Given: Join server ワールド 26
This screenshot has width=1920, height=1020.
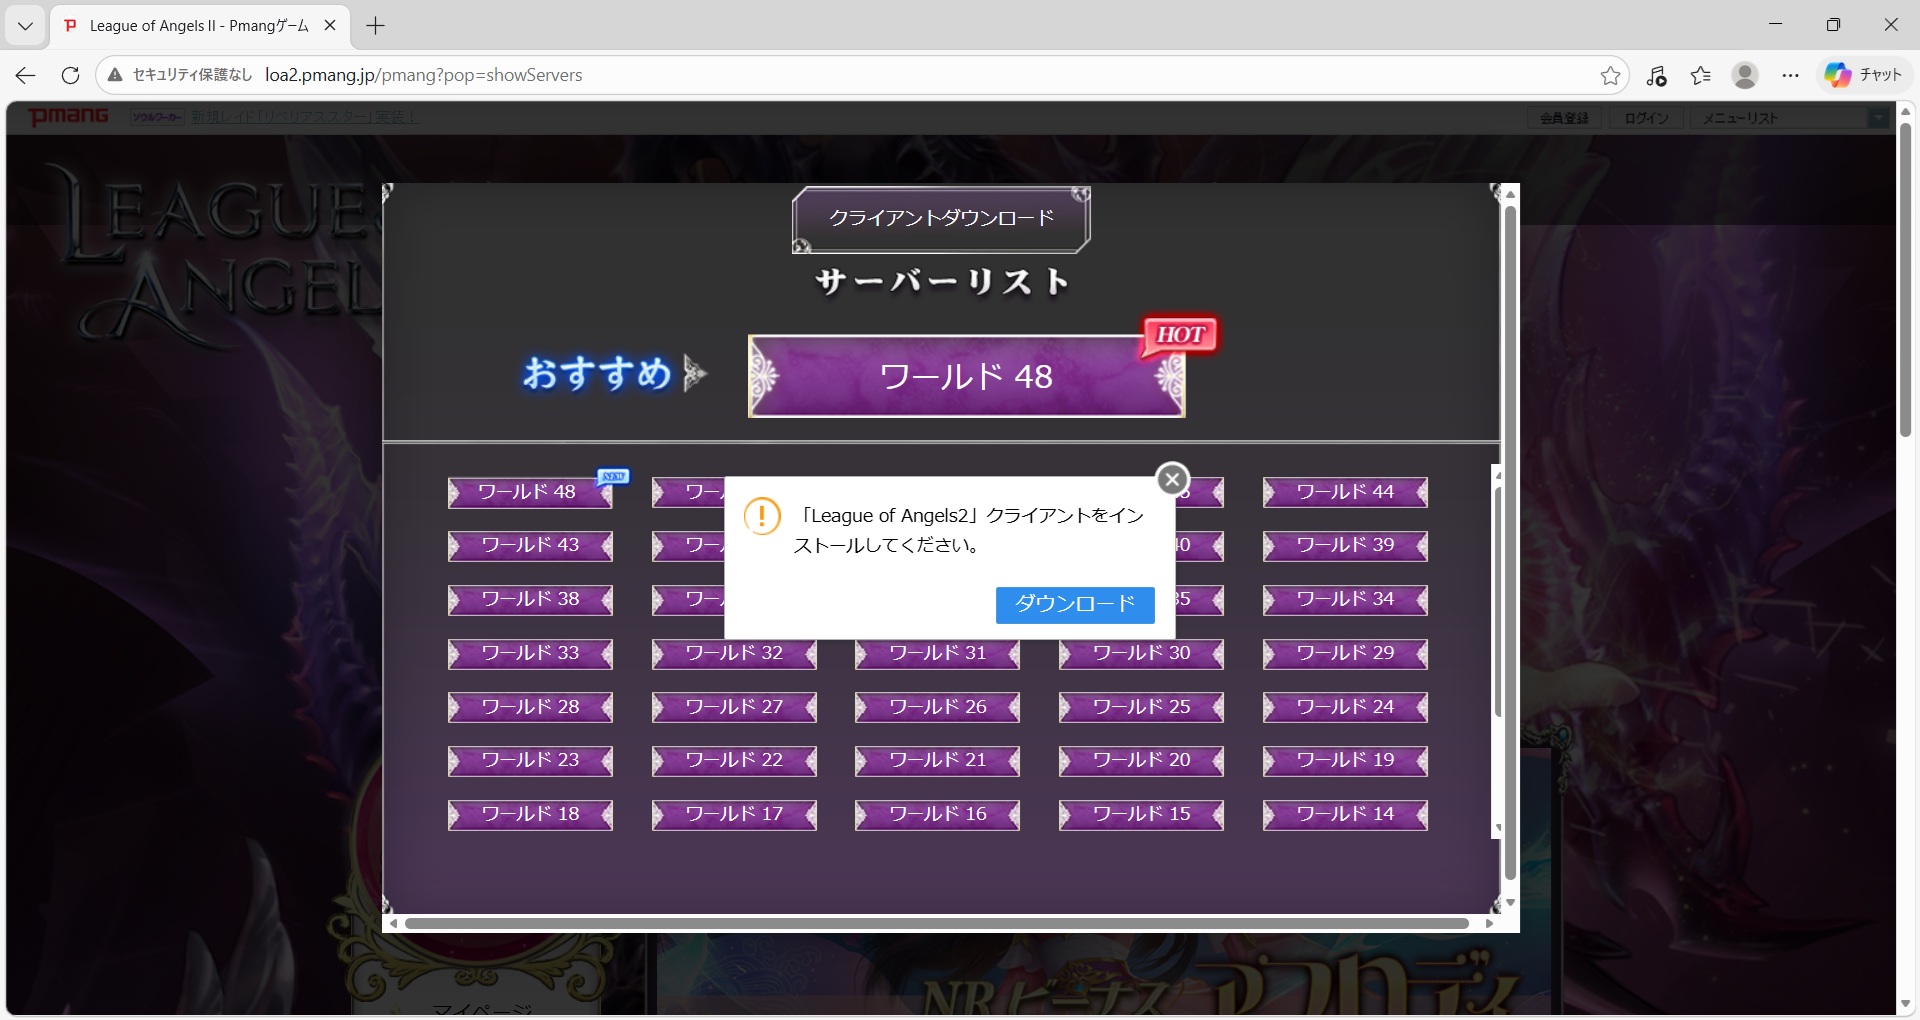Looking at the screenshot, I should pyautogui.click(x=936, y=707).
